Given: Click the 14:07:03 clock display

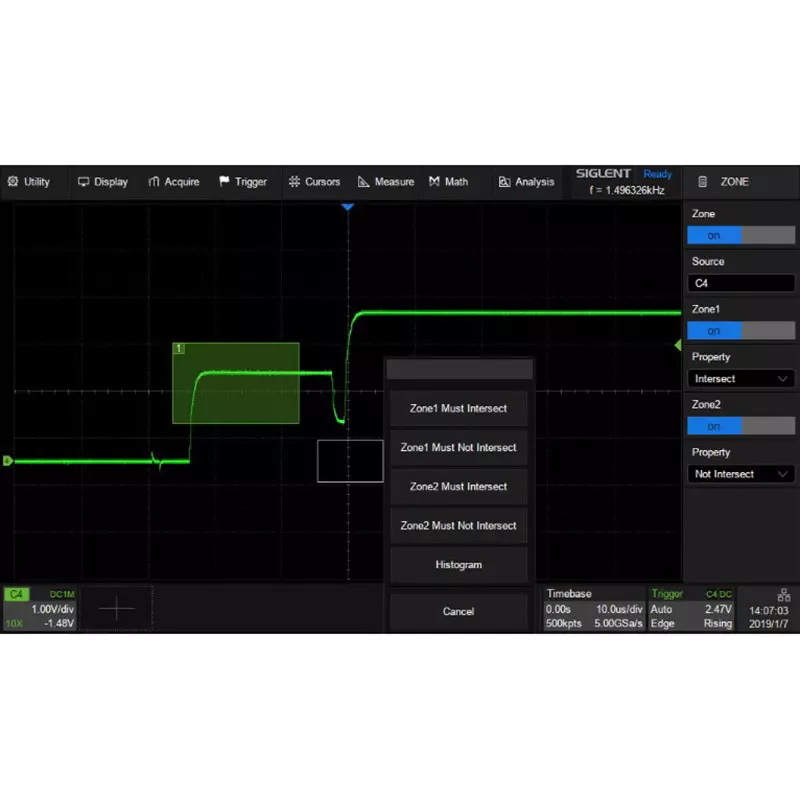Looking at the screenshot, I should click(768, 610).
